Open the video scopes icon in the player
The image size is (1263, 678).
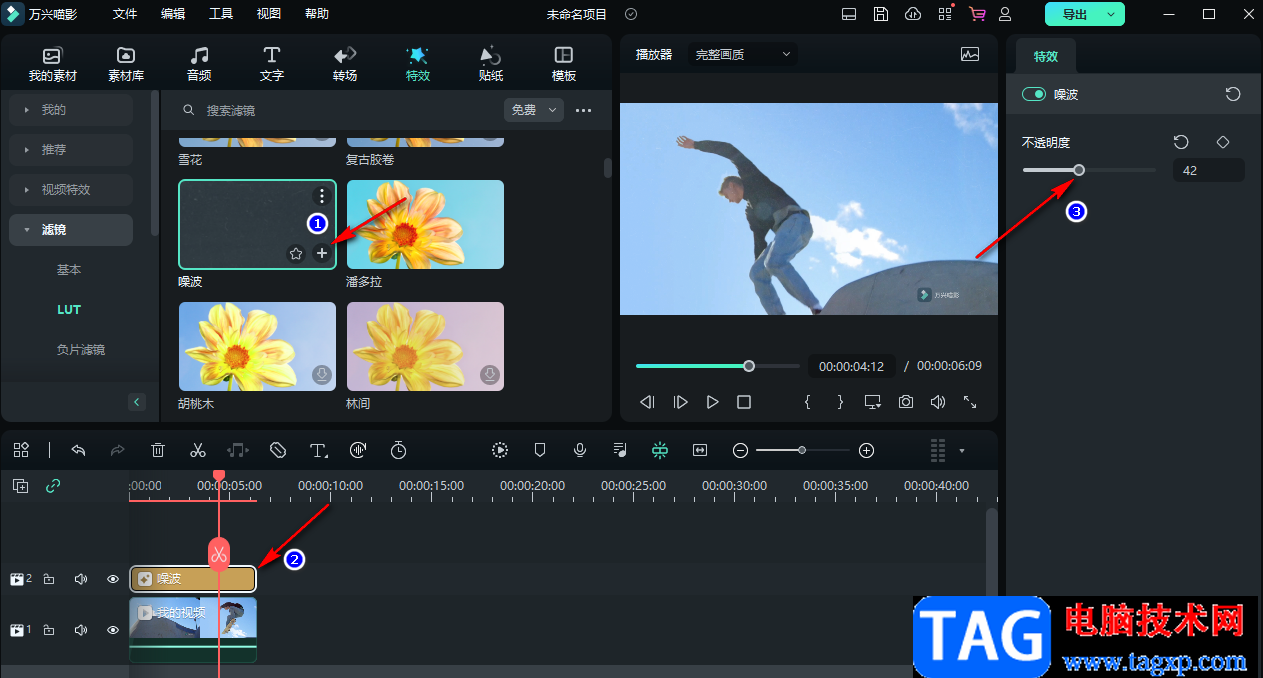click(x=970, y=55)
